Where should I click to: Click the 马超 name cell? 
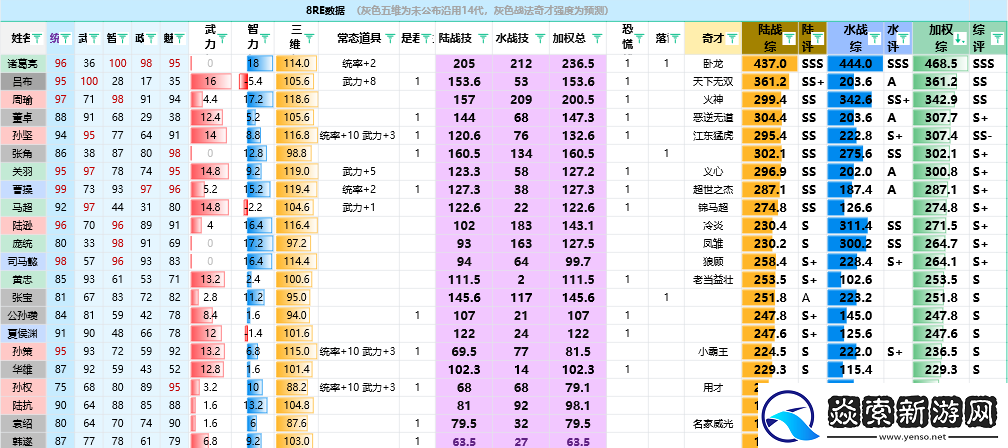pos(23,208)
